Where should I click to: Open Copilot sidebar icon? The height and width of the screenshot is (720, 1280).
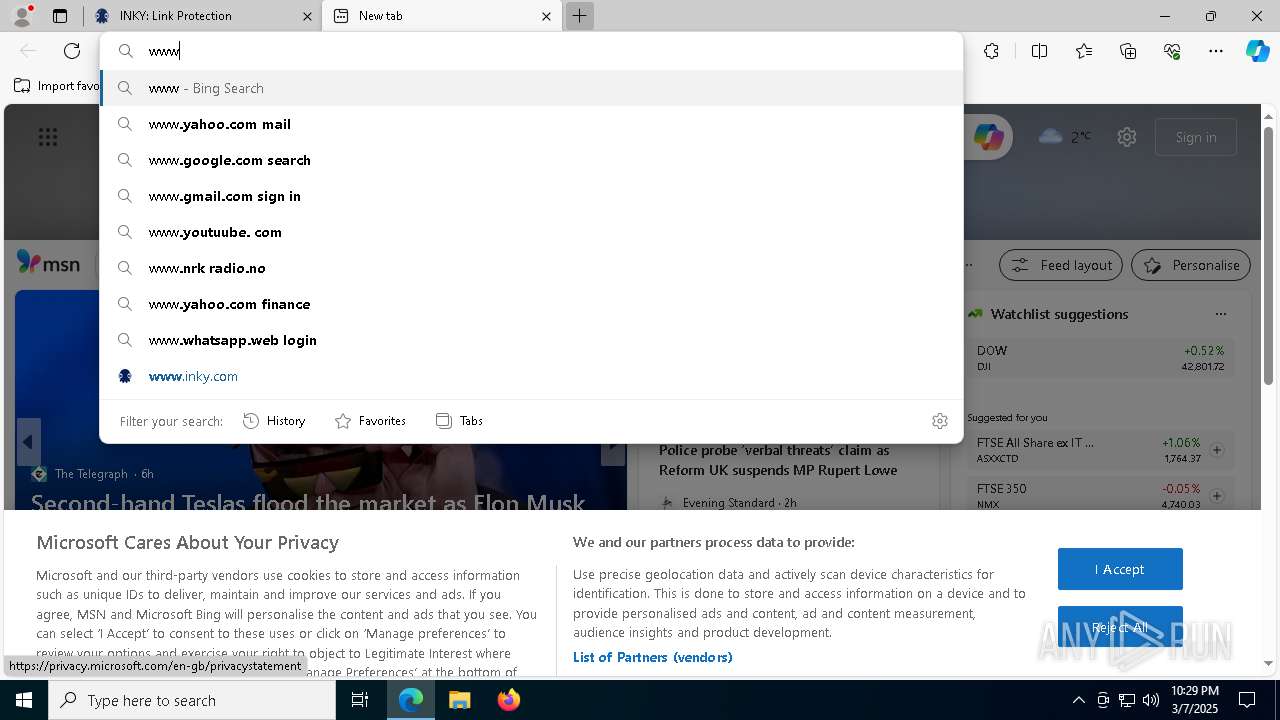(x=1257, y=51)
